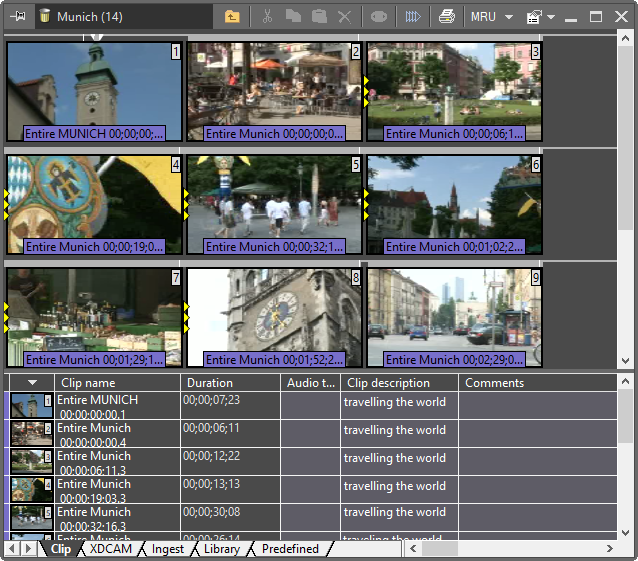Click the list pane vertical scrollbar thumb

625,416
